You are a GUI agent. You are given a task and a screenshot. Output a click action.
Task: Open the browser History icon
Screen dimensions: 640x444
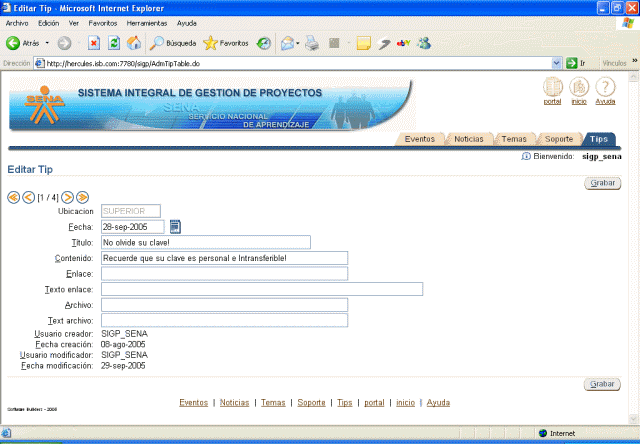(264, 43)
